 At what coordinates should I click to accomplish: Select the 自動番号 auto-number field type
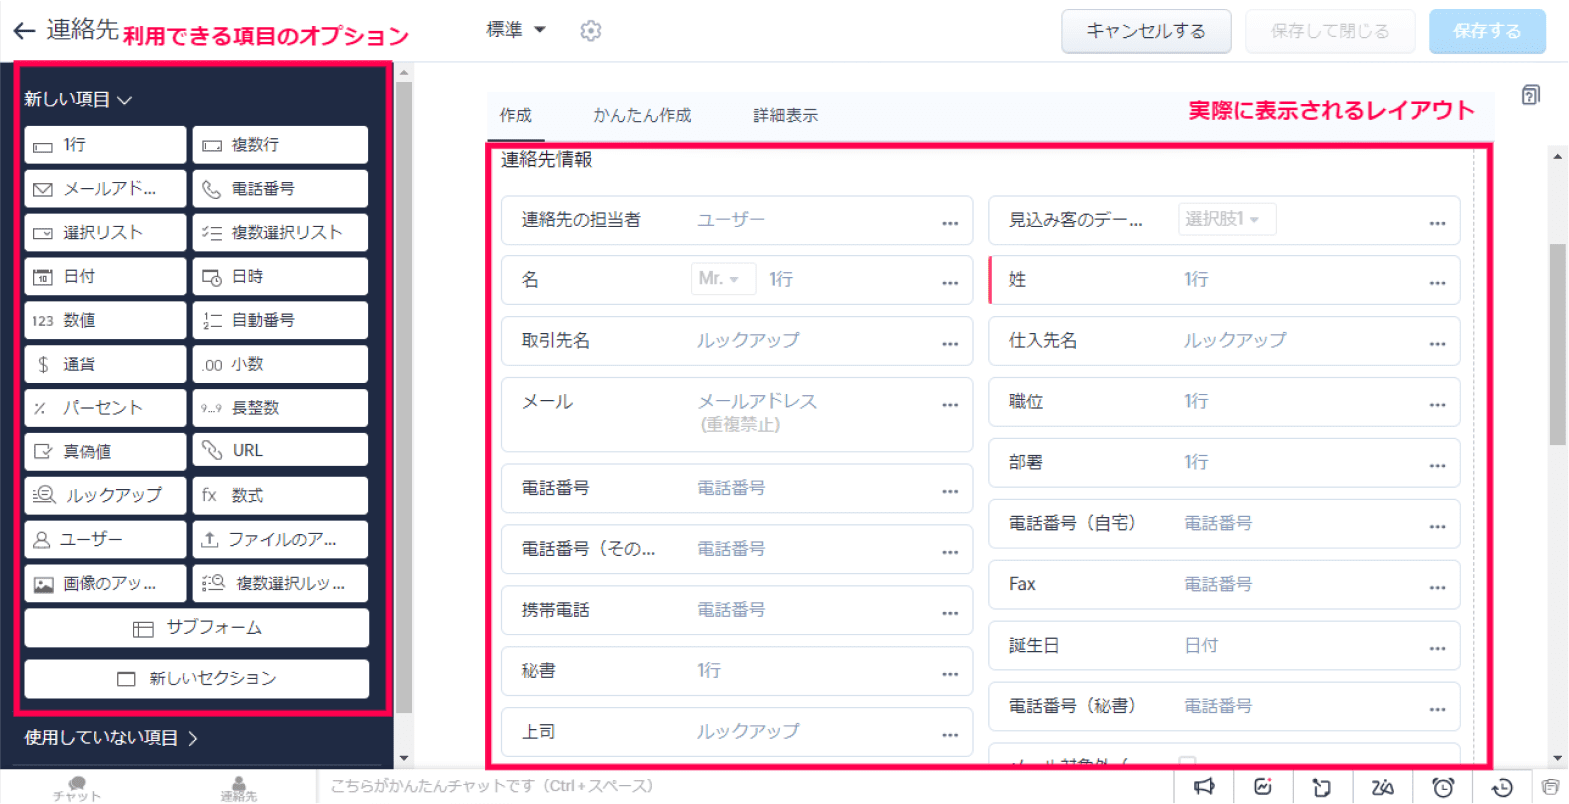coord(280,321)
